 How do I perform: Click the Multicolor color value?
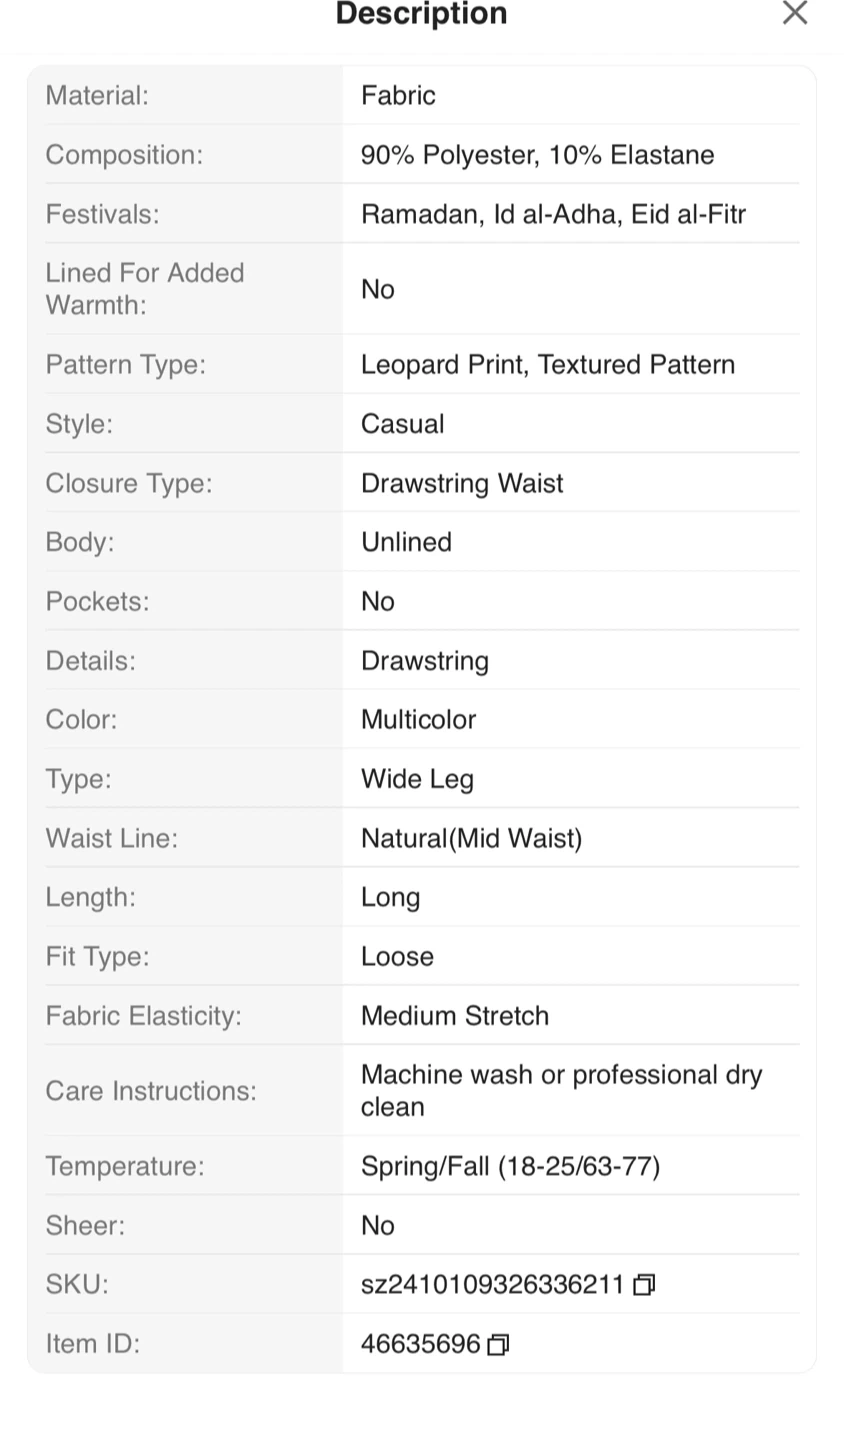pyautogui.click(x=418, y=720)
